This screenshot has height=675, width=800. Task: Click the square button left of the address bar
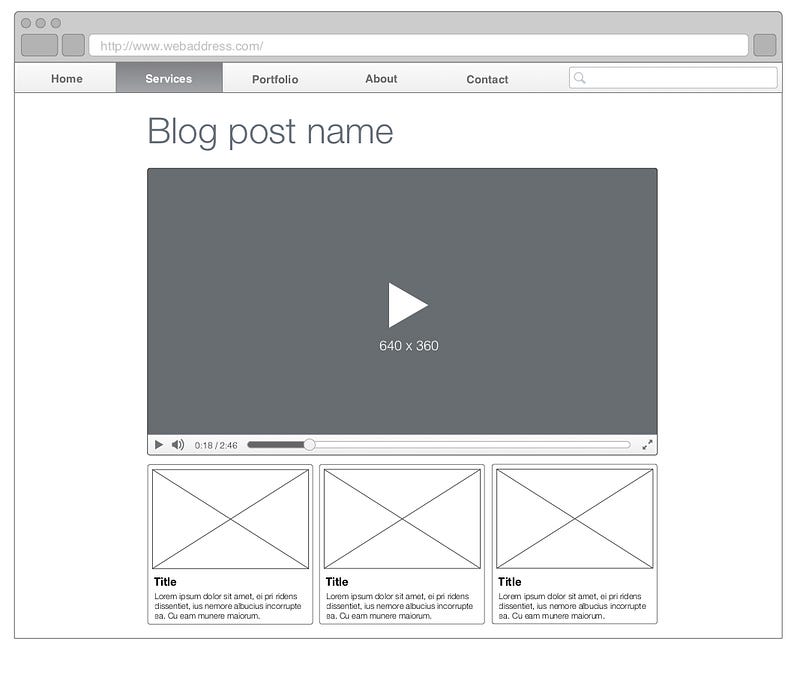tap(73, 45)
